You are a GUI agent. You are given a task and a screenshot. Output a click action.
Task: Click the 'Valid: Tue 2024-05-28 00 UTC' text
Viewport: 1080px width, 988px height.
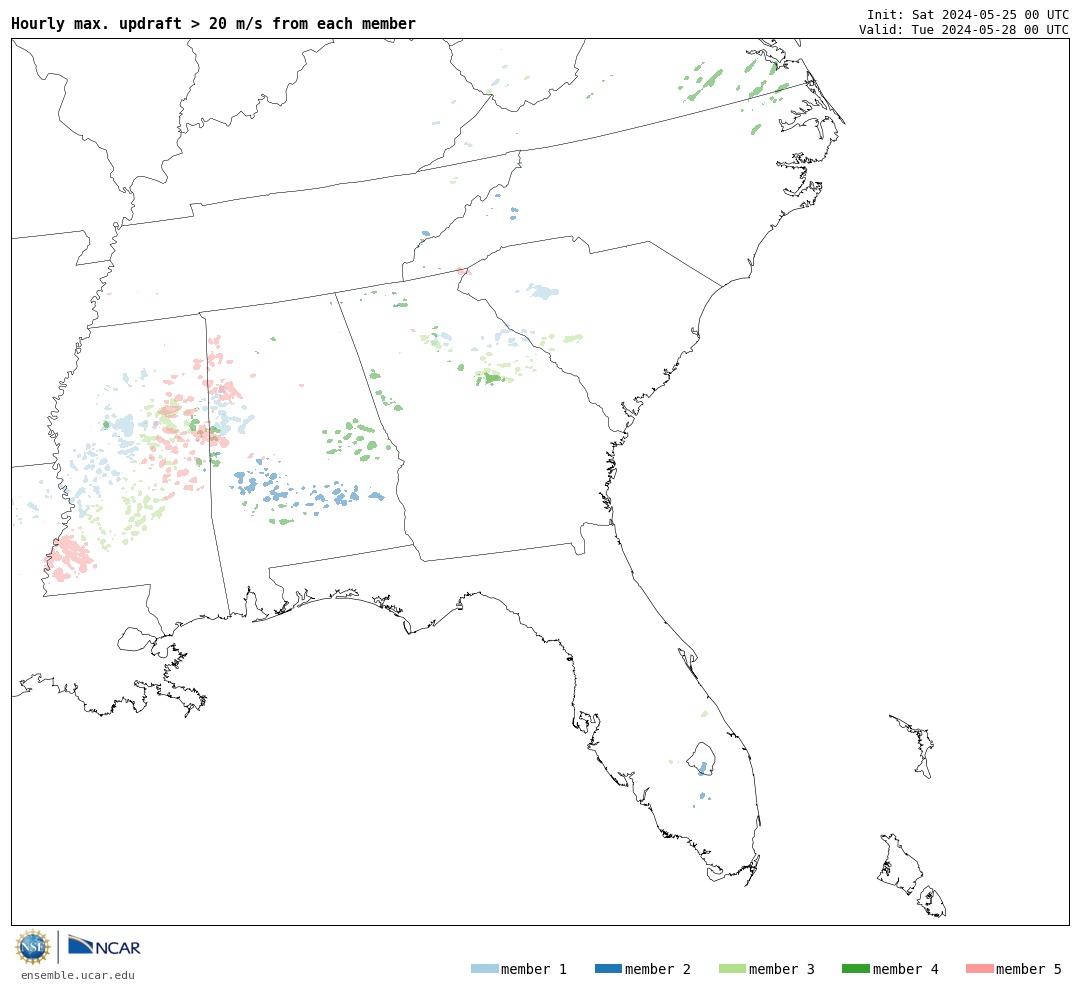coord(964,29)
